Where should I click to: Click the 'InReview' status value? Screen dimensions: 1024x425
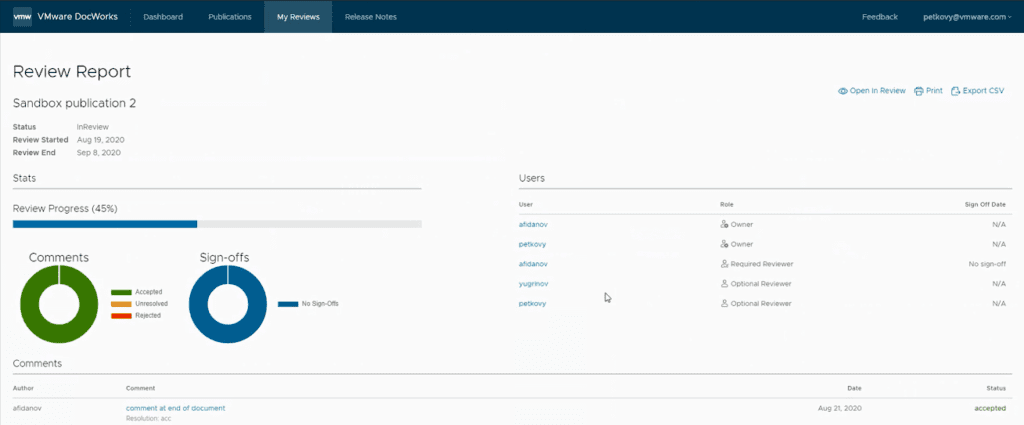point(93,127)
